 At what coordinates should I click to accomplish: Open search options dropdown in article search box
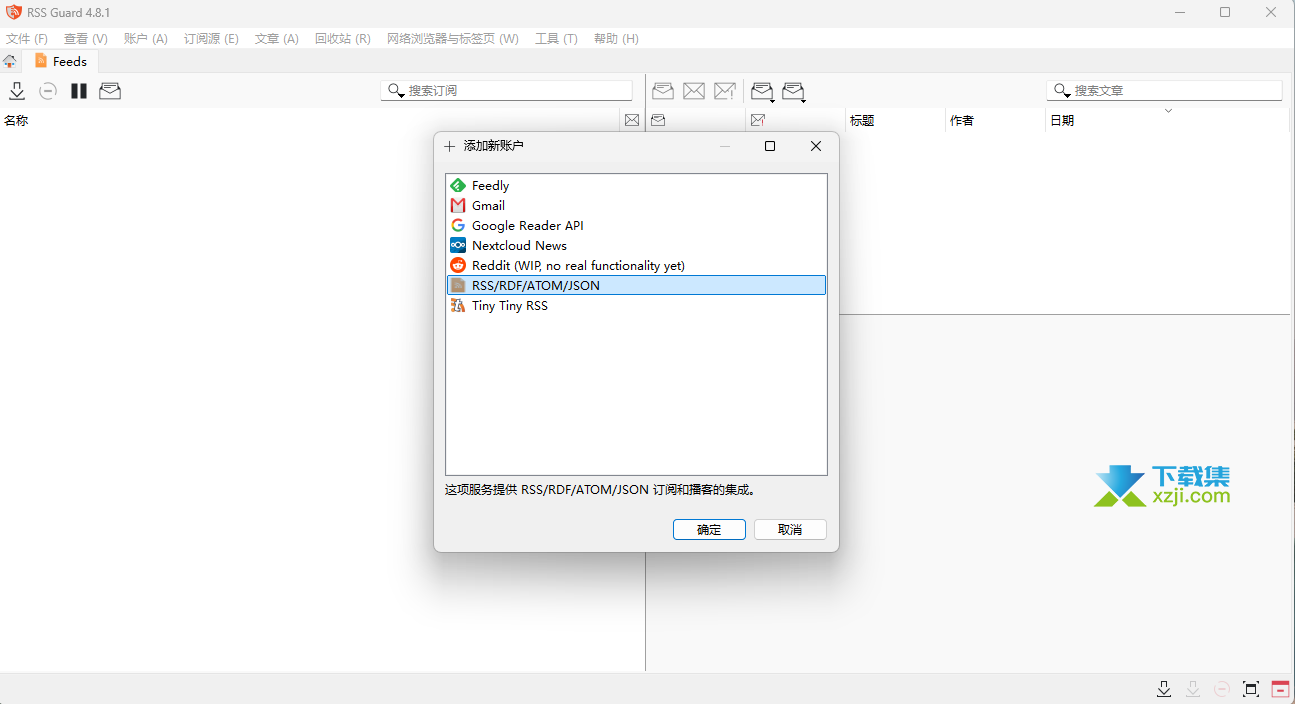pyautogui.click(x=1062, y=91)
